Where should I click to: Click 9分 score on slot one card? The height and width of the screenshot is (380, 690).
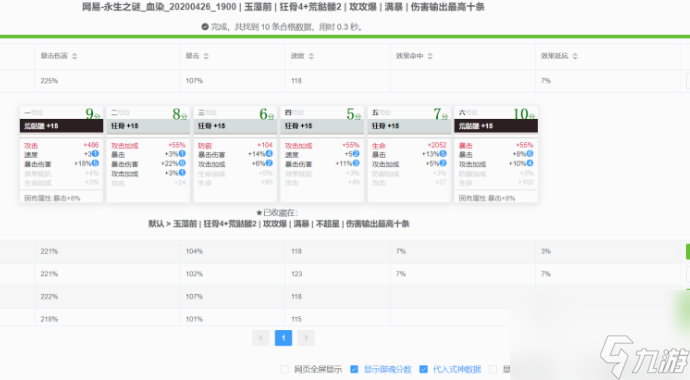coord(92,114)
